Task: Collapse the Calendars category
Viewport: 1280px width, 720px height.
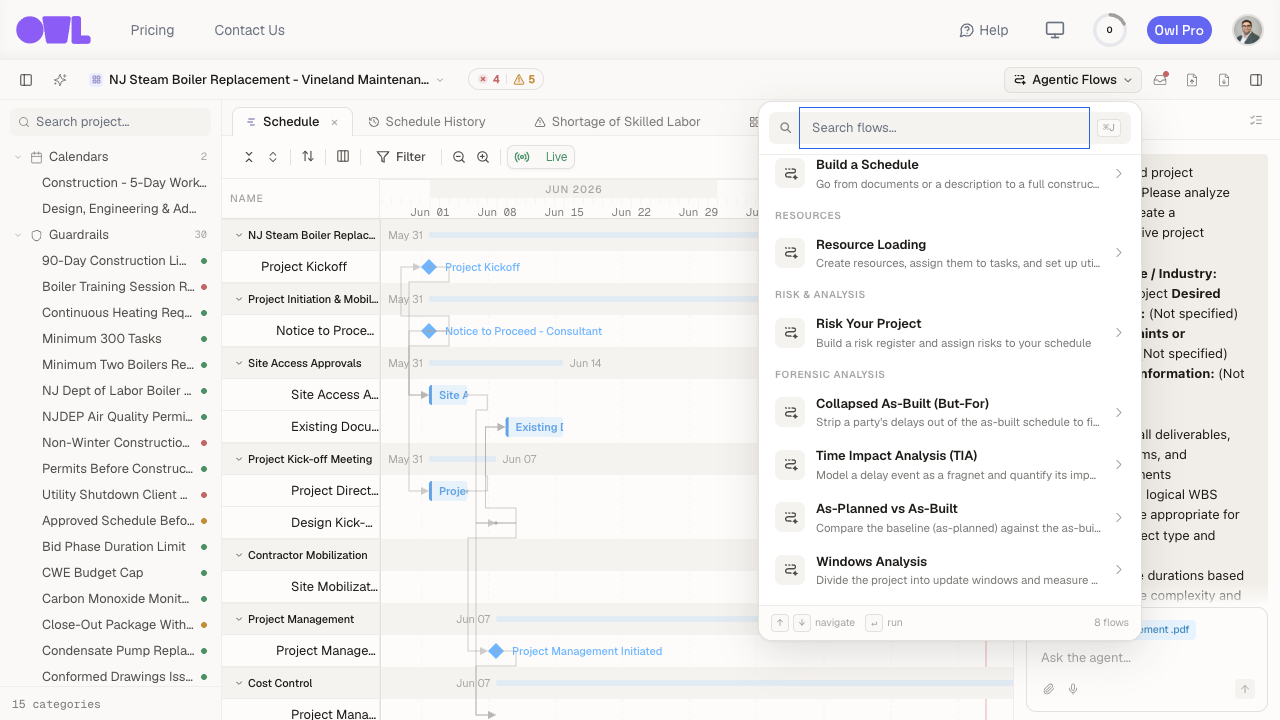Action: [x=18, y=157]
